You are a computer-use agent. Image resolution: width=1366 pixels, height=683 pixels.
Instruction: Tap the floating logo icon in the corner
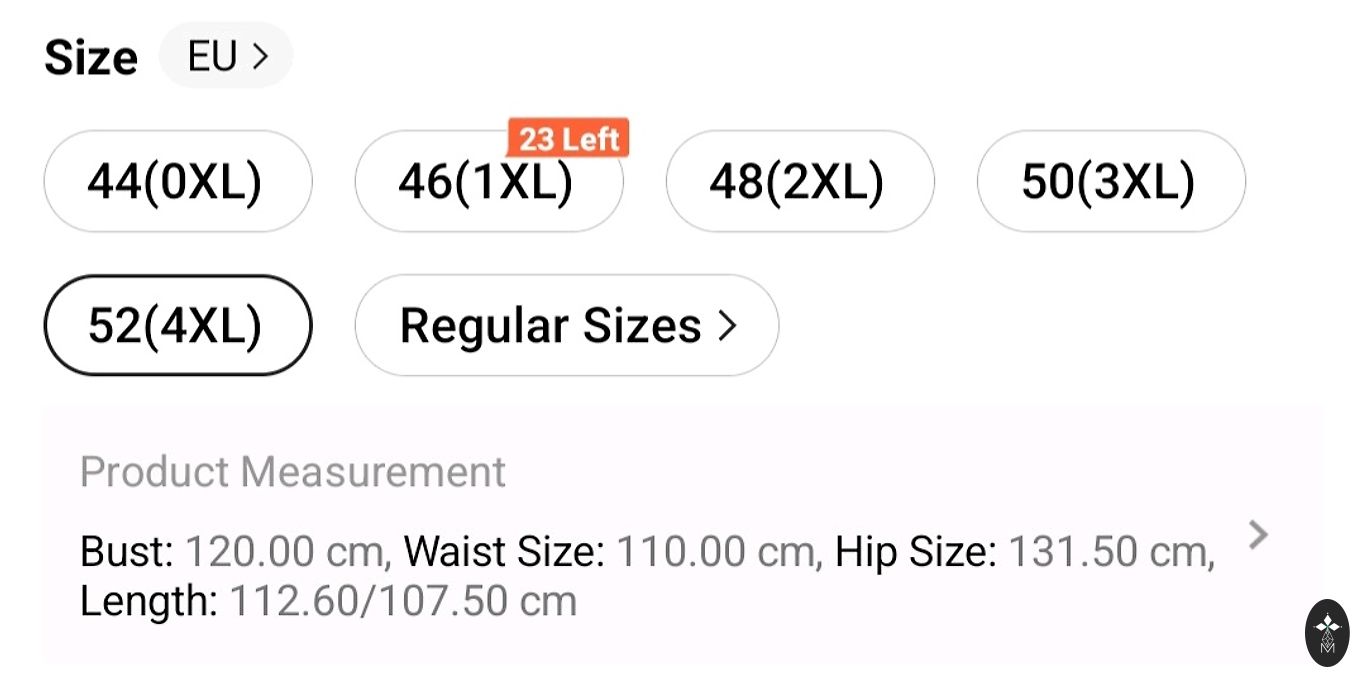(1327, 633)
